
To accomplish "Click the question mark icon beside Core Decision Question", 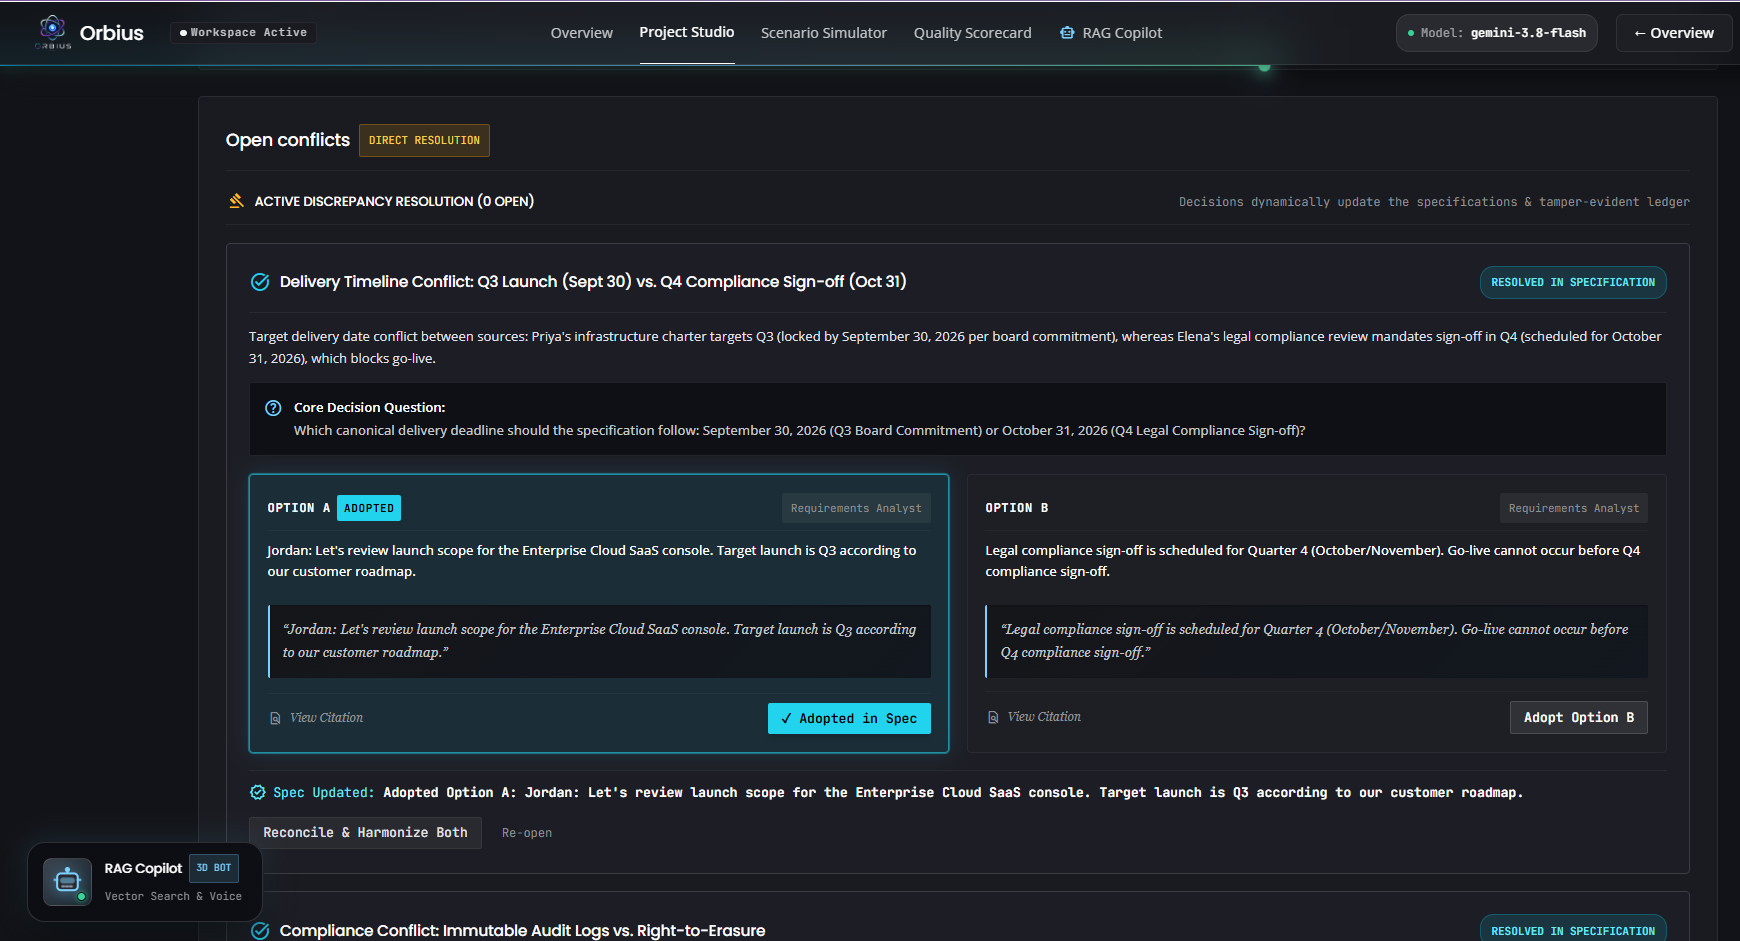I will (x=273, y=408).
